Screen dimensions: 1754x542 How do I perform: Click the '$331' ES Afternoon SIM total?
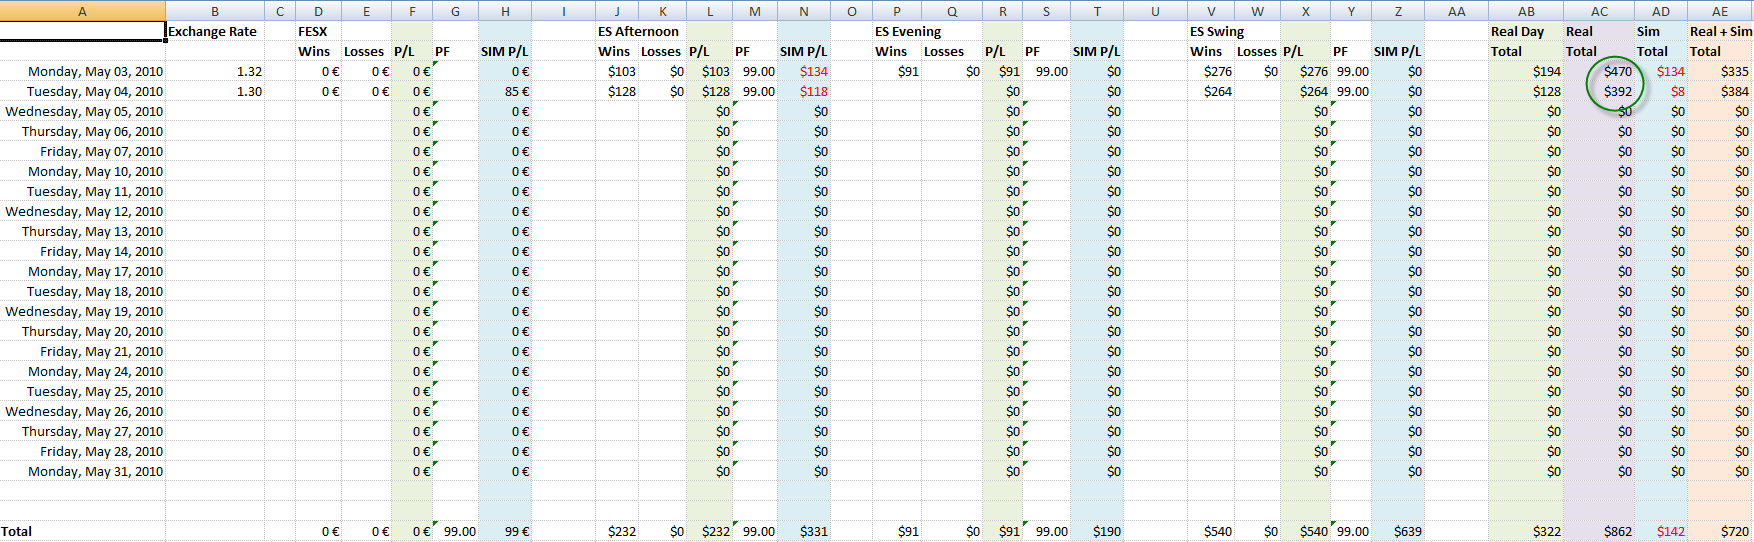pyautogui.click(x=804, y=531)
